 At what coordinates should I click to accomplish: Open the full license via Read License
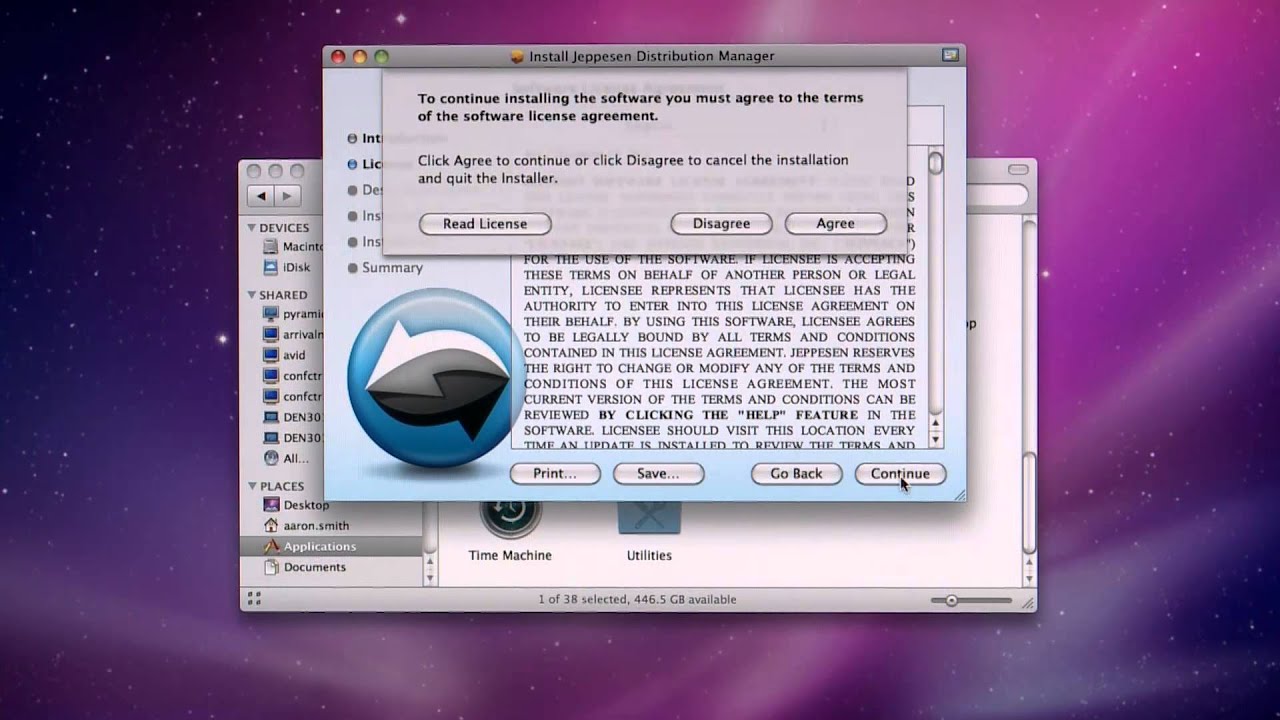[485, 224]
